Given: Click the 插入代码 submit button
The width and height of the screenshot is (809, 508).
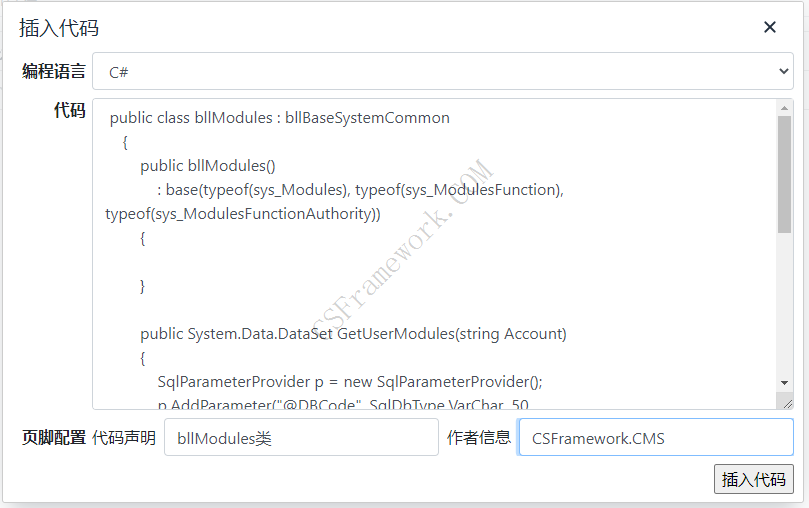Looking at the screenshot, I should click(x=754, y=479).
